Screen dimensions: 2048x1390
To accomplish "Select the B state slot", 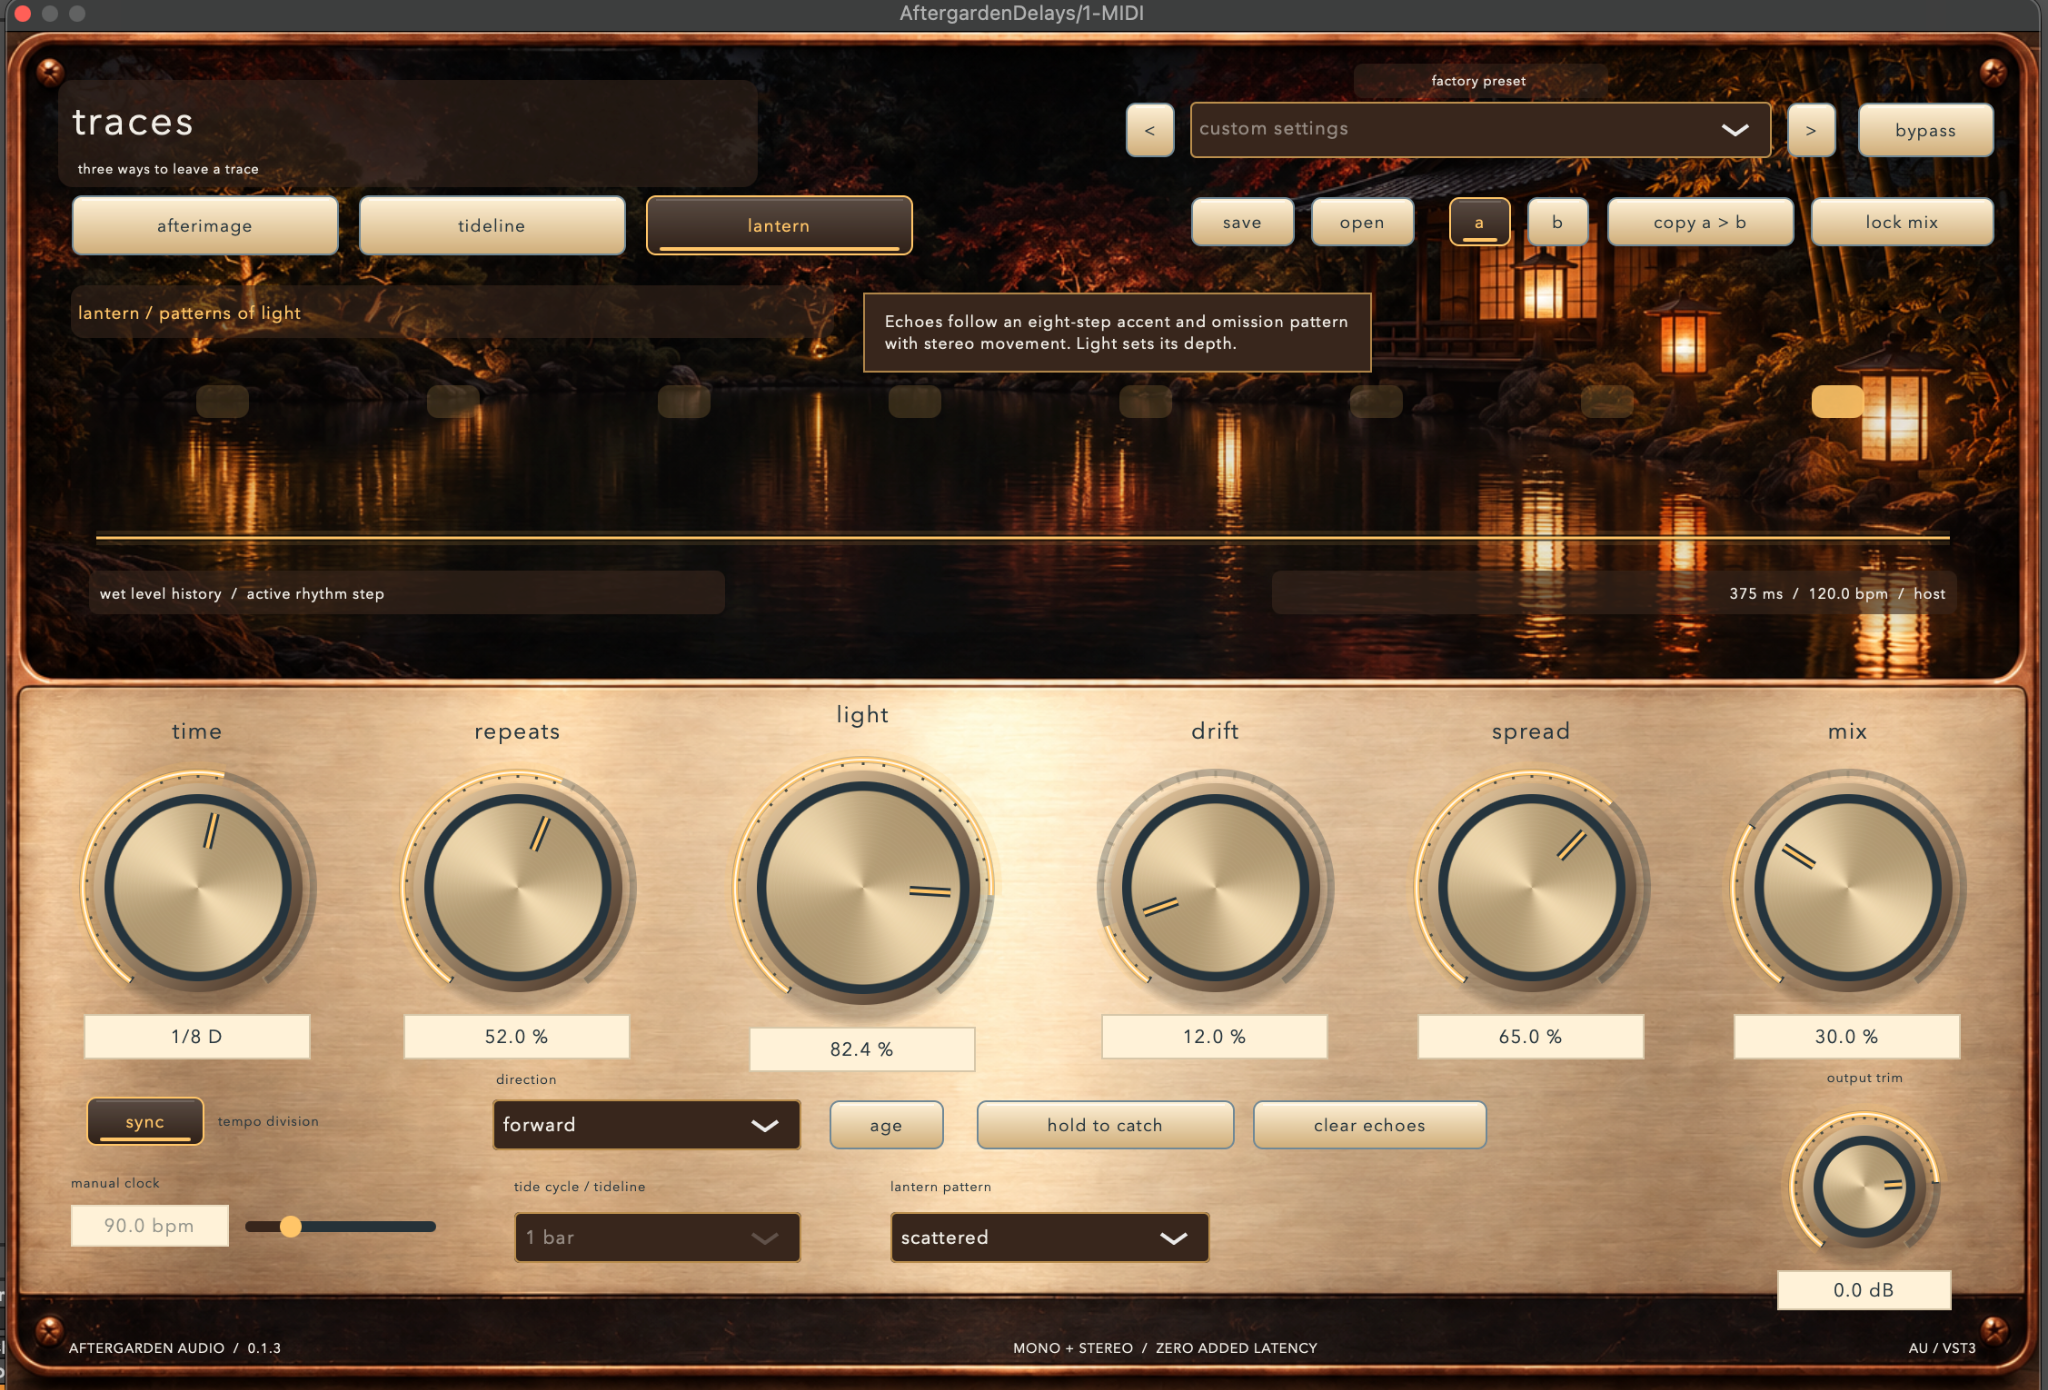I will pos(1557,222).
